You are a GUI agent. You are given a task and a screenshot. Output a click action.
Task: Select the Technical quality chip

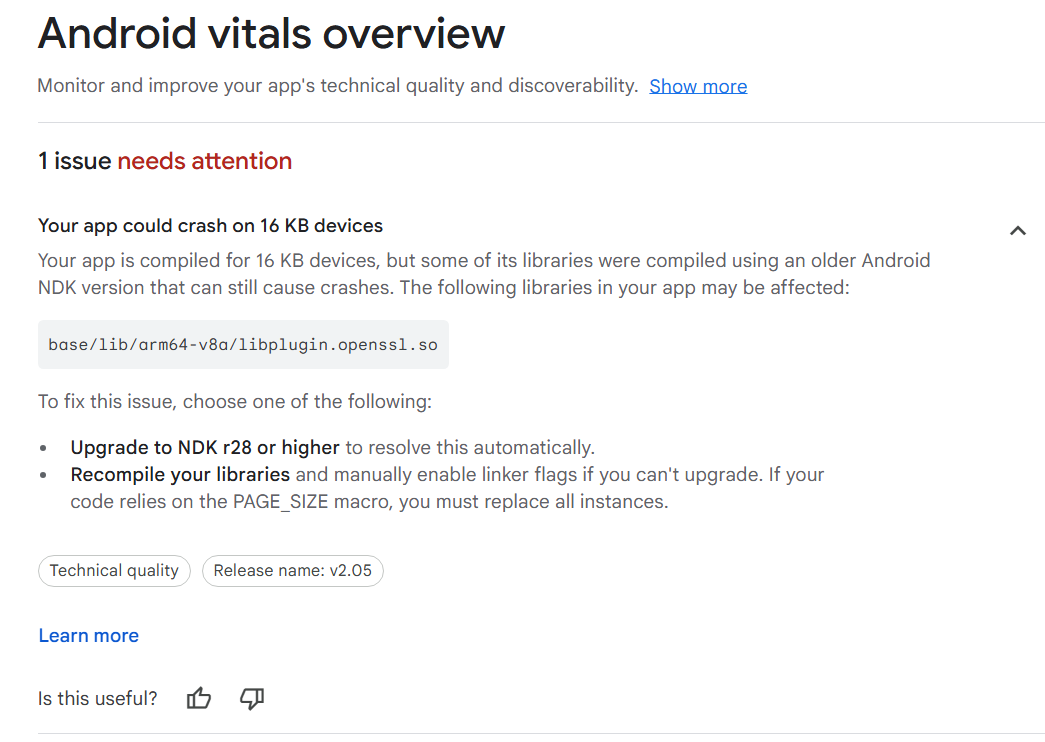click(114, 571)
